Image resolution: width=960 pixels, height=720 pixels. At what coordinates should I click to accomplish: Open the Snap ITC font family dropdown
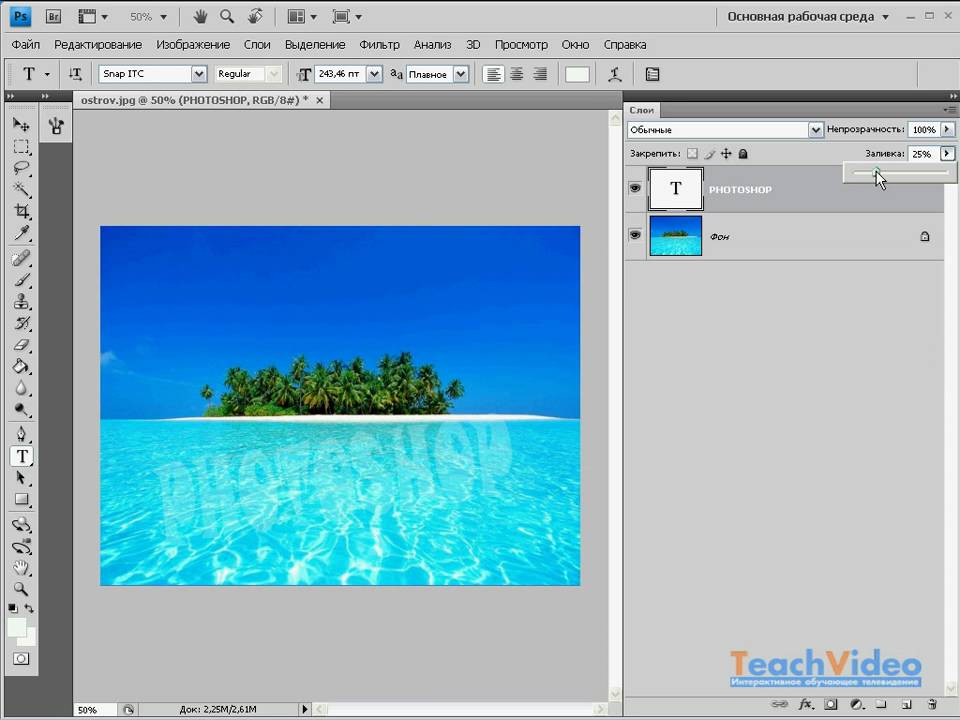click(199, 74)
